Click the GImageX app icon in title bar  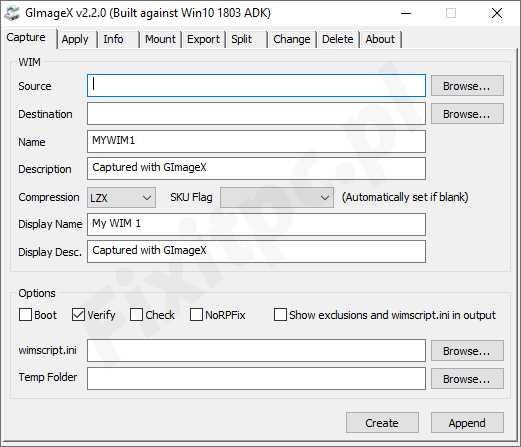[x=12, y=13]
